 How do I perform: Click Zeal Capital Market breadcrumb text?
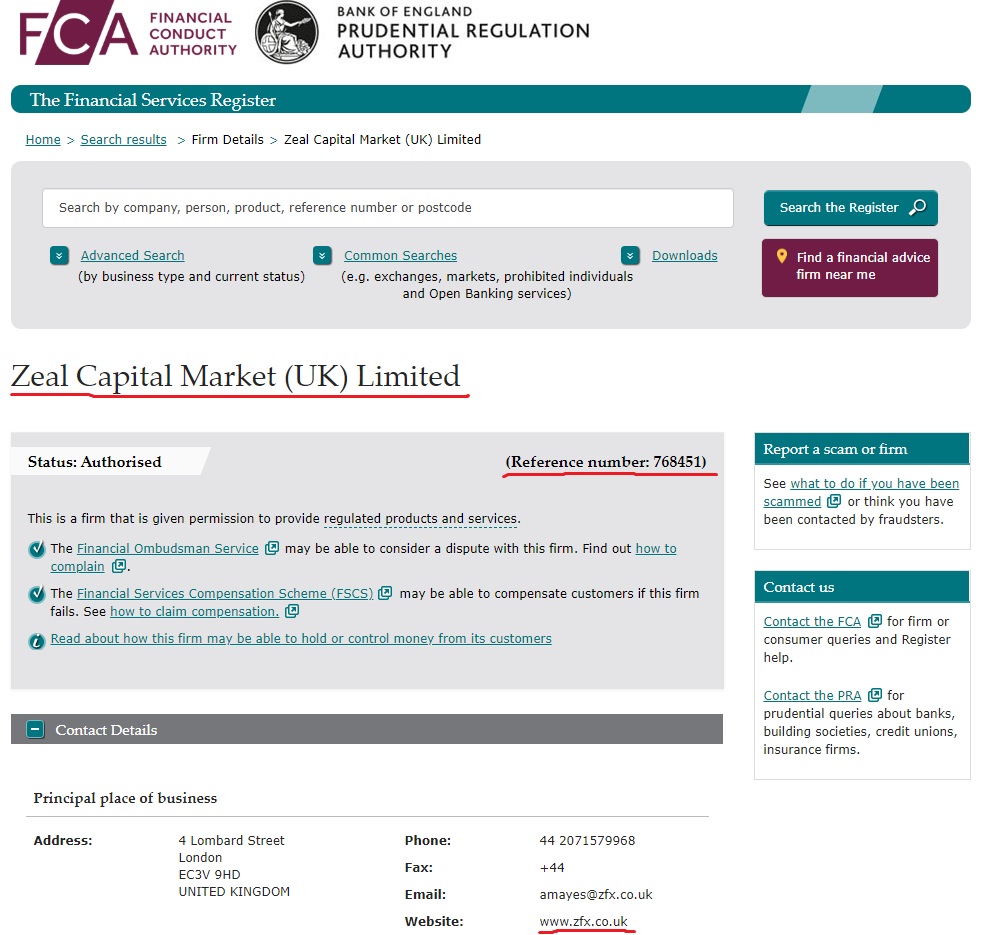pos(382,139)
